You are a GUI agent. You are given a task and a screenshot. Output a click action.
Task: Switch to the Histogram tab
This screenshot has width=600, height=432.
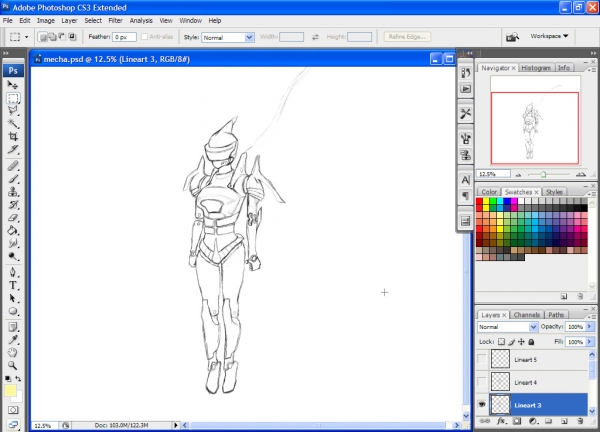click(536, 68)
